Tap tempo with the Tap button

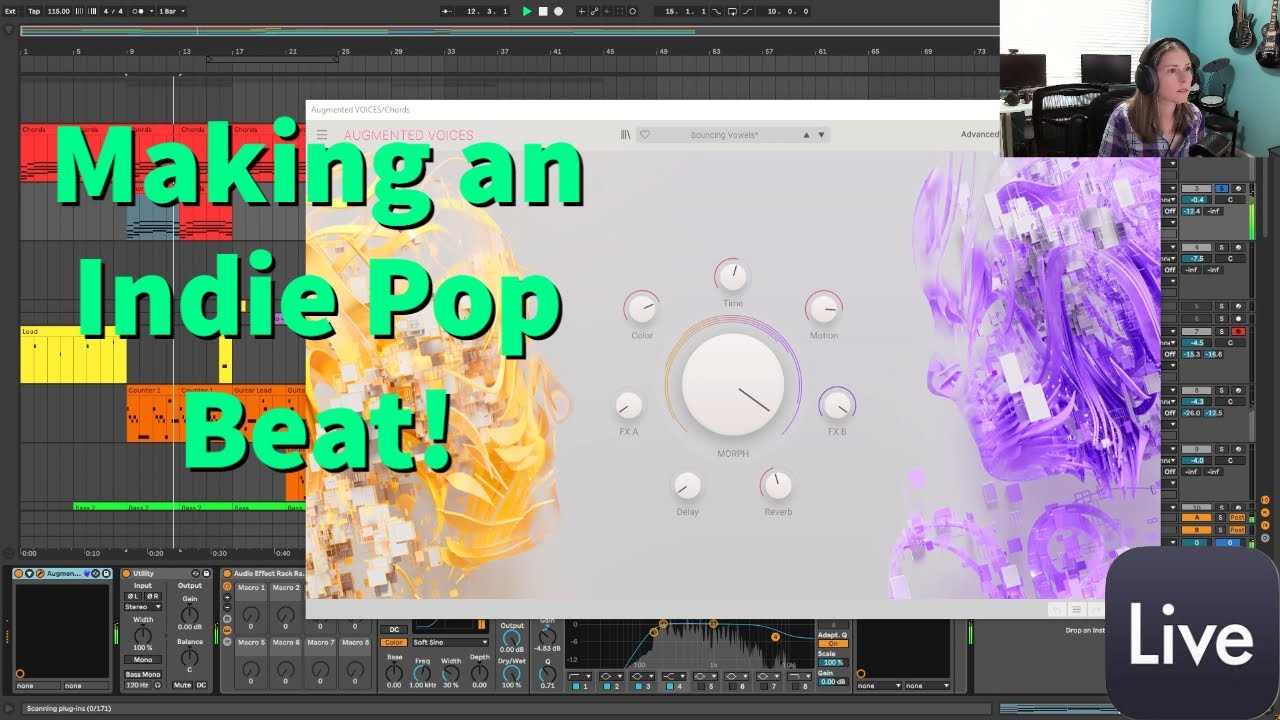34,11
